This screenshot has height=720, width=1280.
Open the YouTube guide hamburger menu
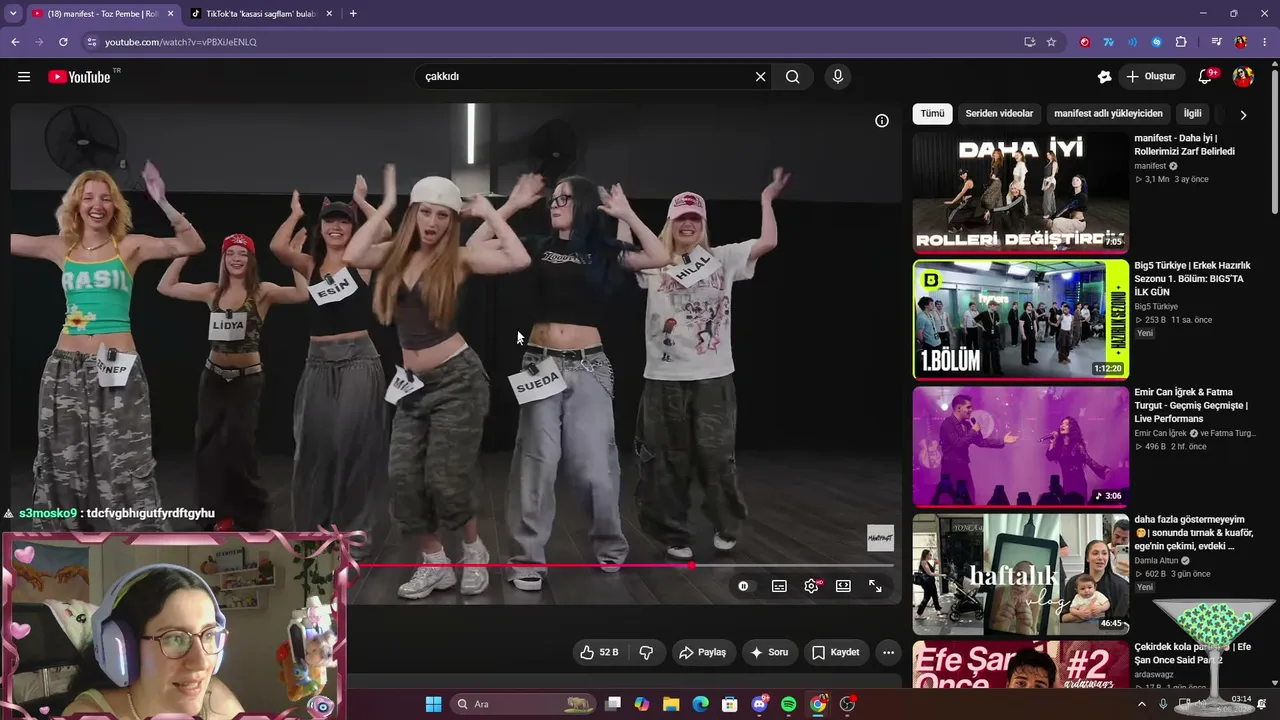24,77
